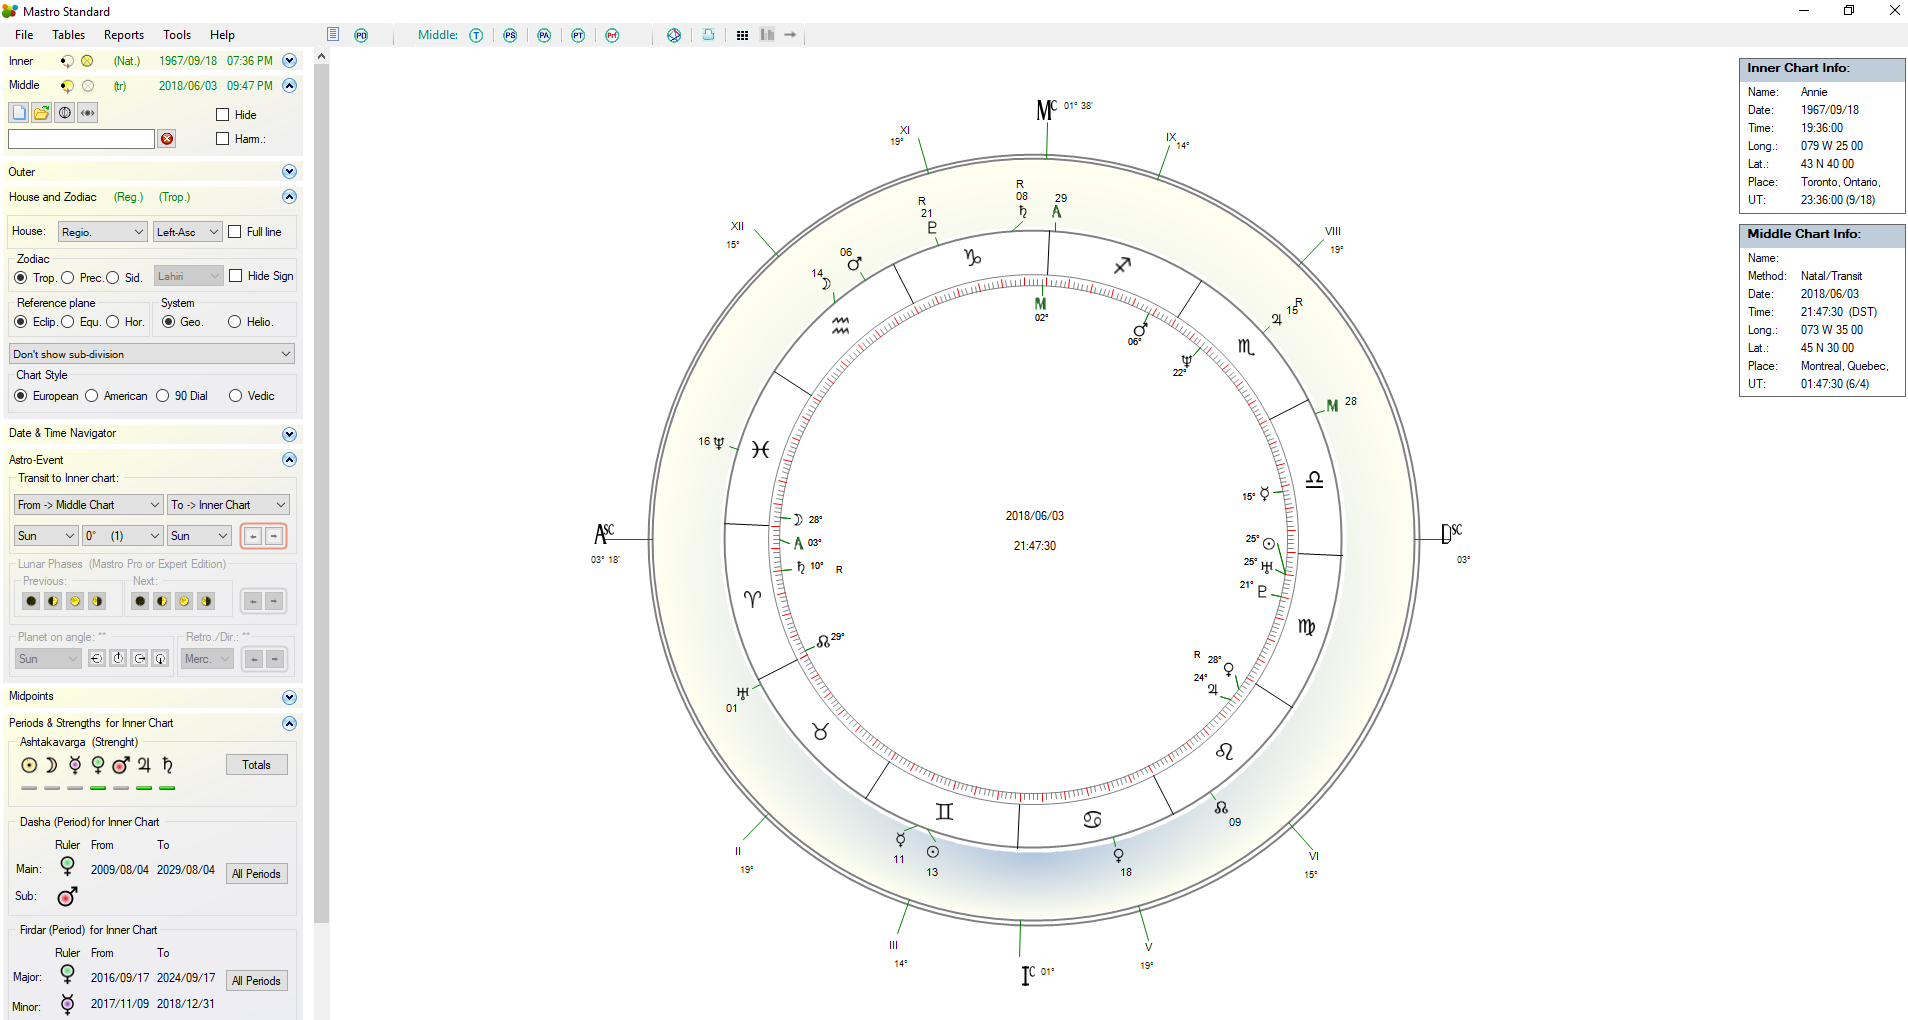This screenshot has width=1908, height=1020.
Task: Enable the Hide checkbox for Middle chart
Action: pos(223,115)
